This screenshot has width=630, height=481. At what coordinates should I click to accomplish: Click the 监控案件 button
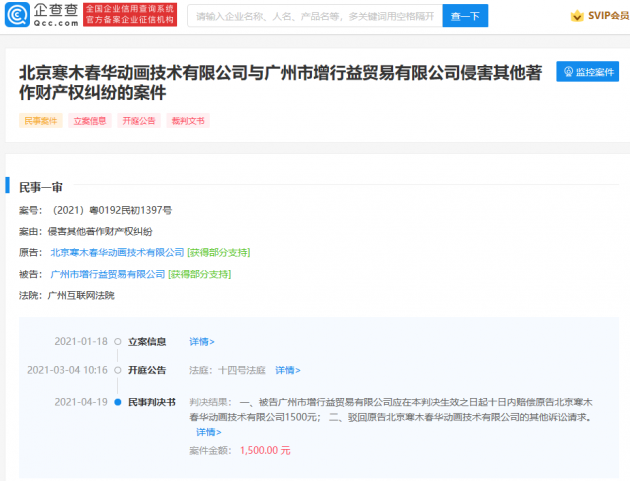587,73
